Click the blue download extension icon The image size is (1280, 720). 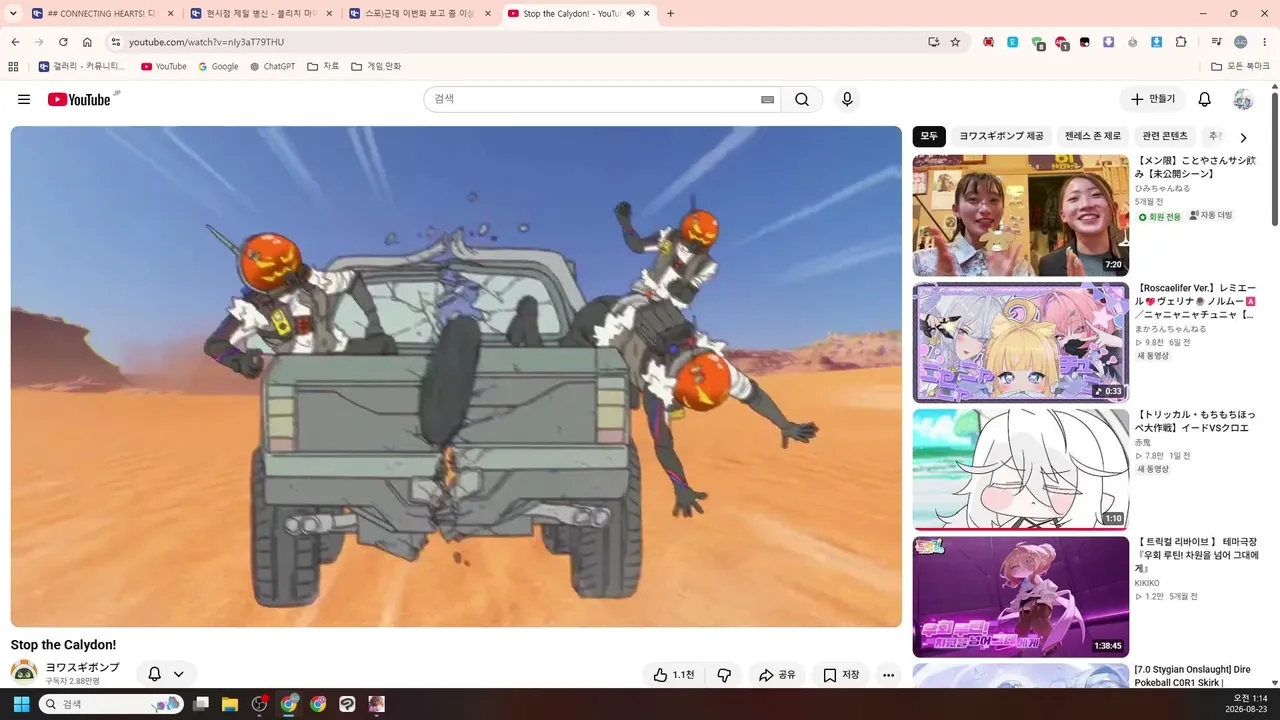(x=1157, y=42)
